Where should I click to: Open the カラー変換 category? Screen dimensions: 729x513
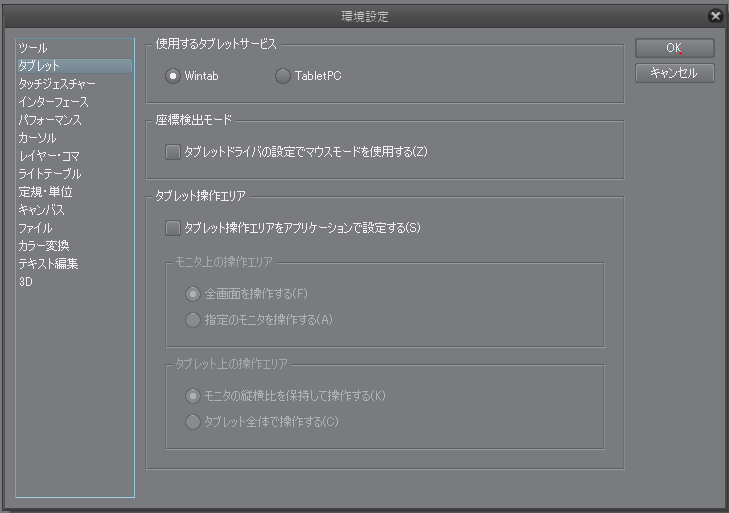(75, 246)
